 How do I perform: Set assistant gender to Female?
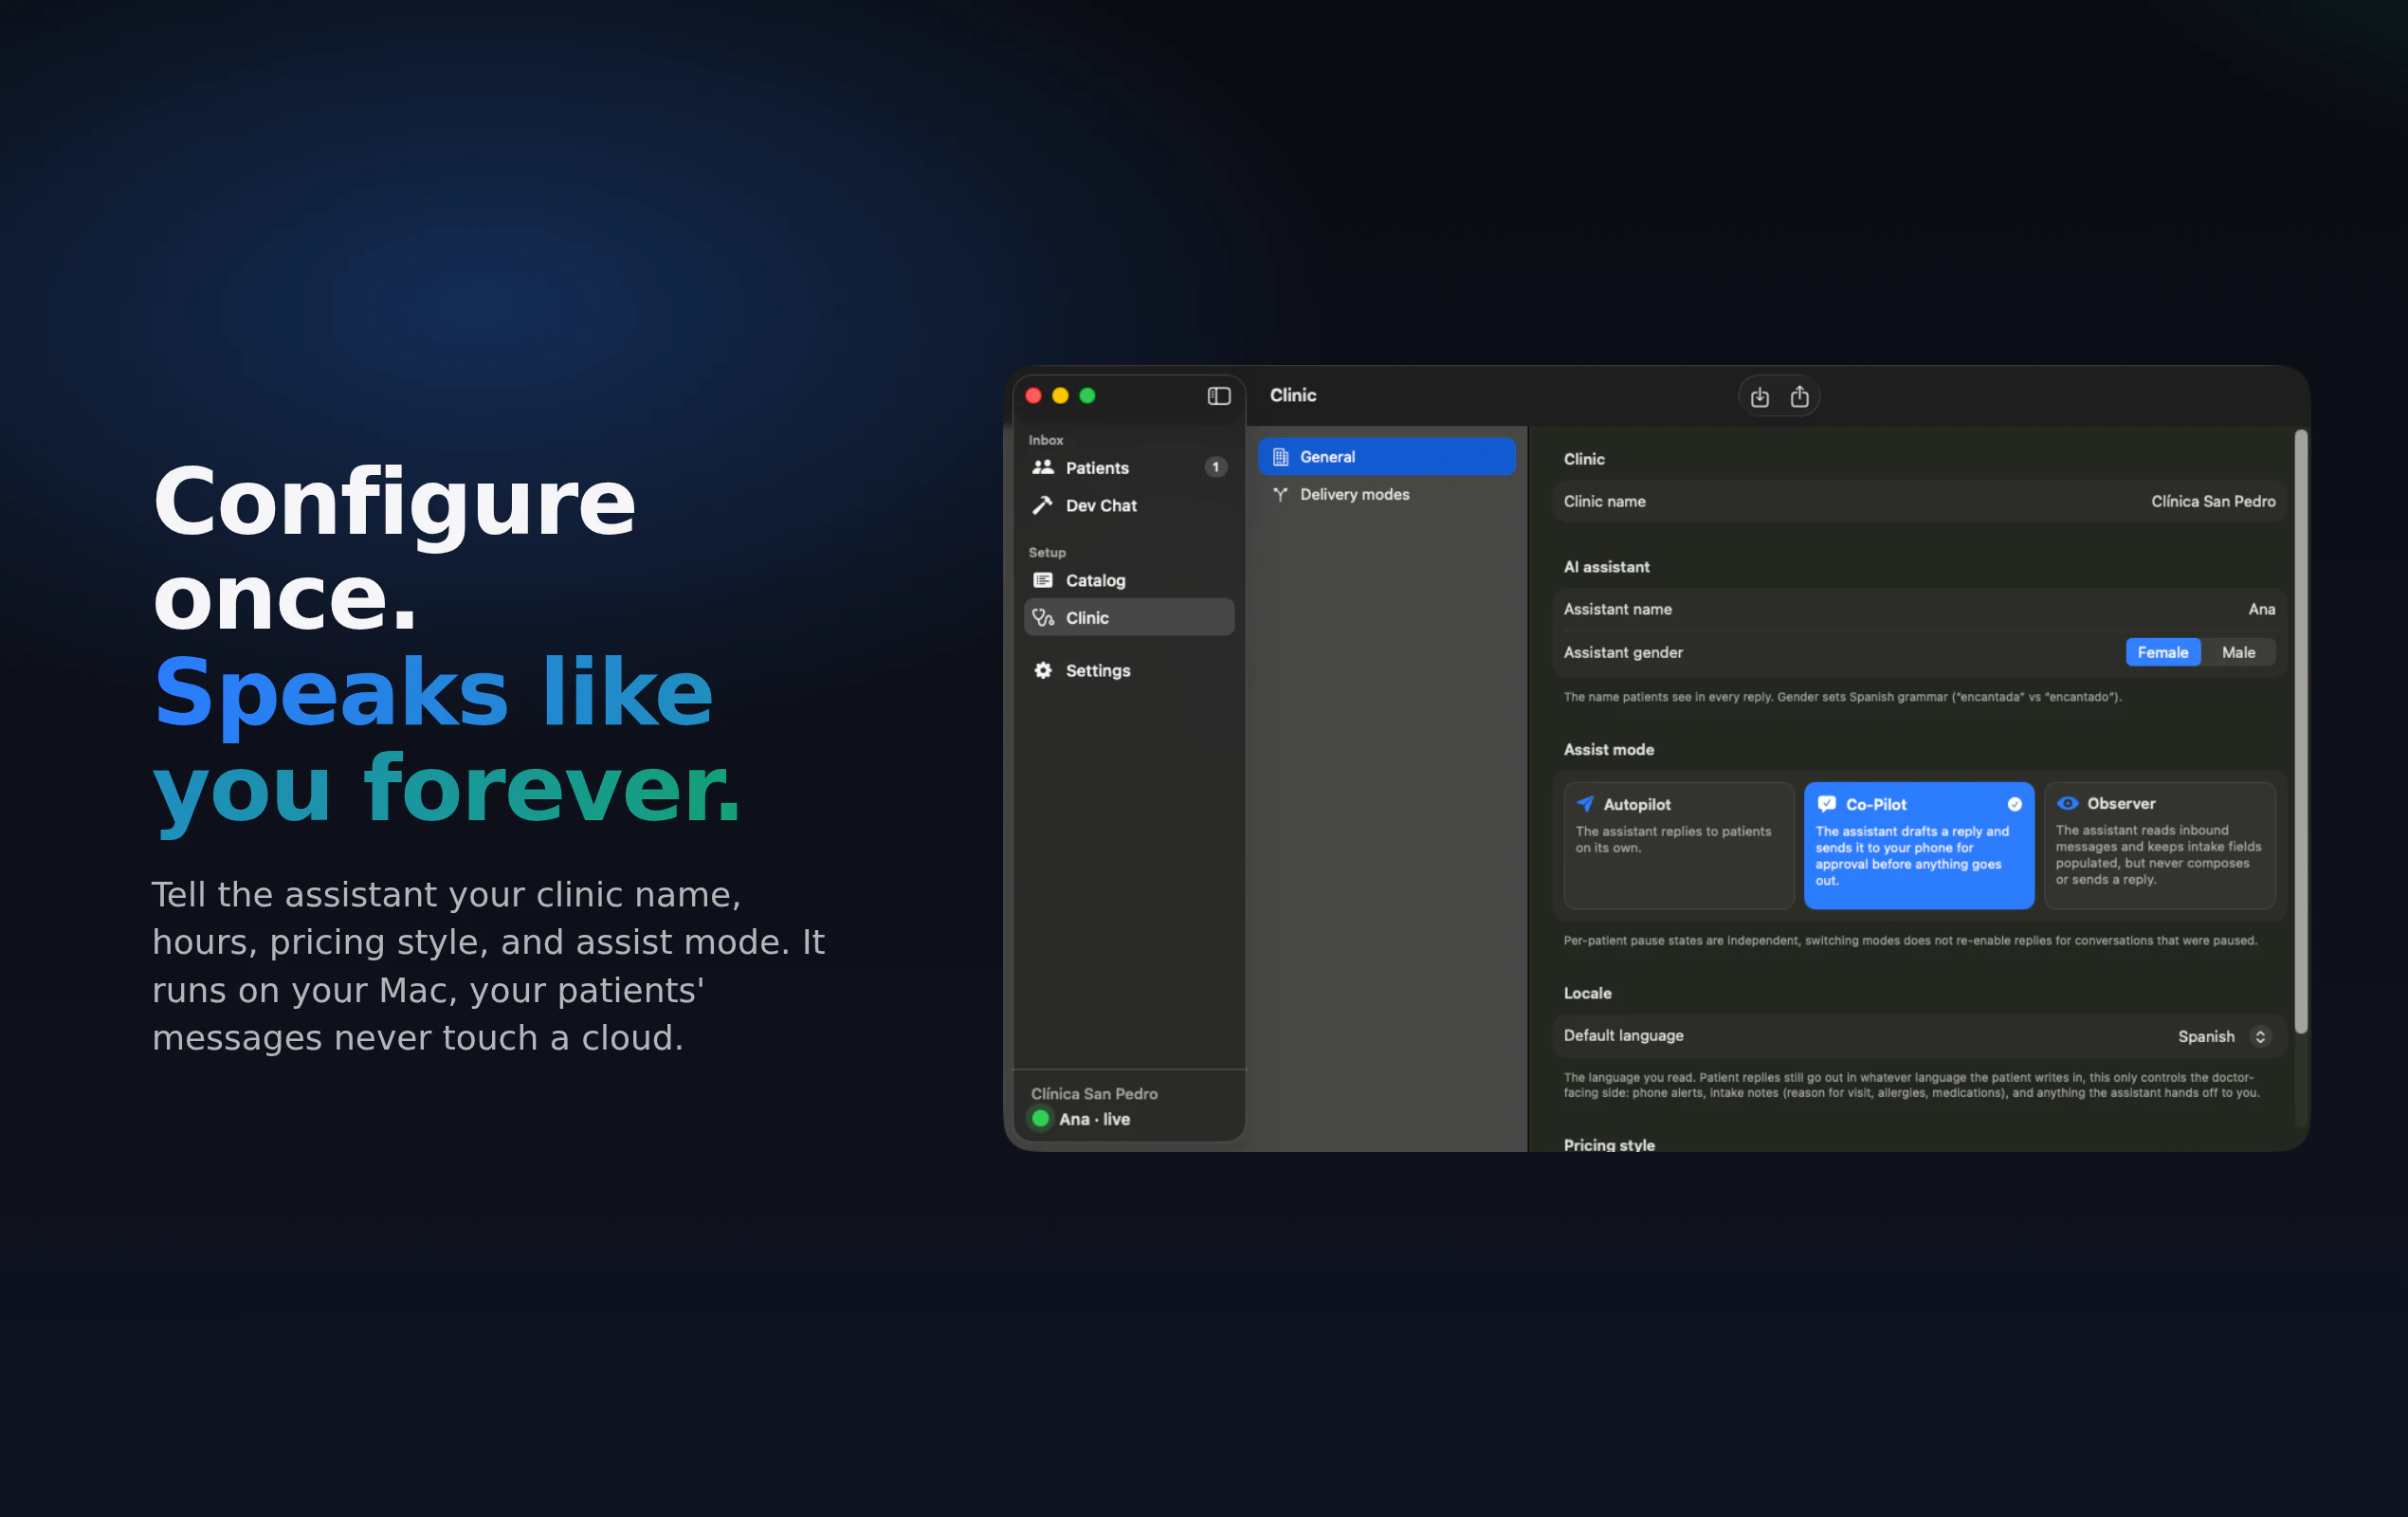[x=2162, y=652]
